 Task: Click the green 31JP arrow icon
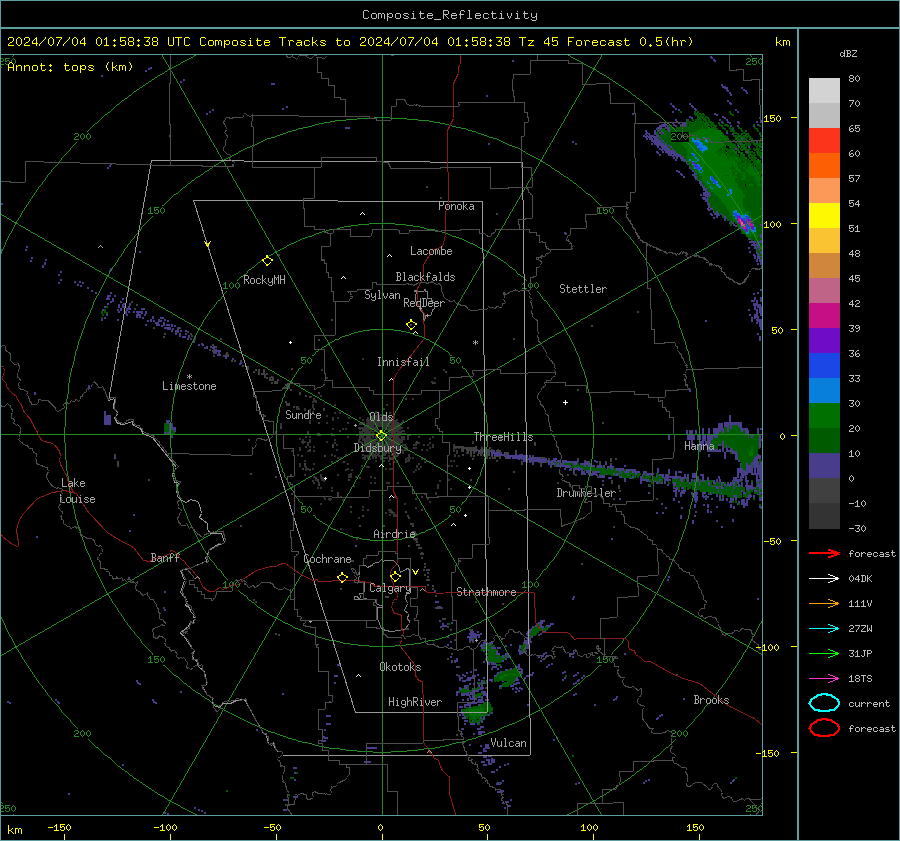(824, 653)
